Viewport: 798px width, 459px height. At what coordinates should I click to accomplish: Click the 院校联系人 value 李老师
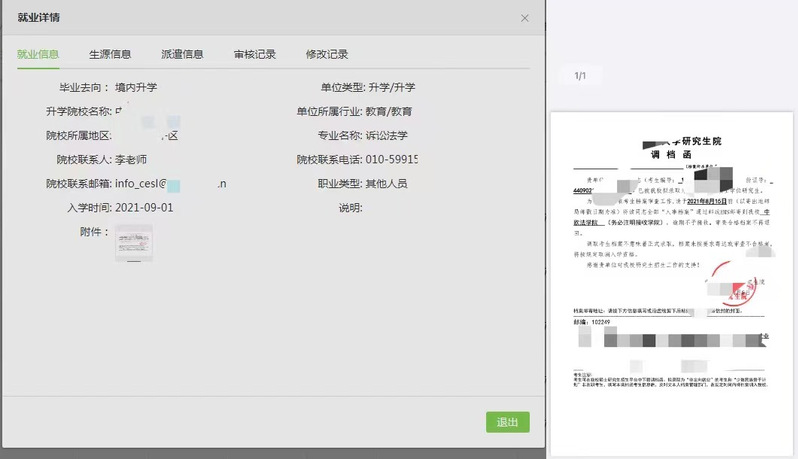pyautogui.click(x=130, y=160)
